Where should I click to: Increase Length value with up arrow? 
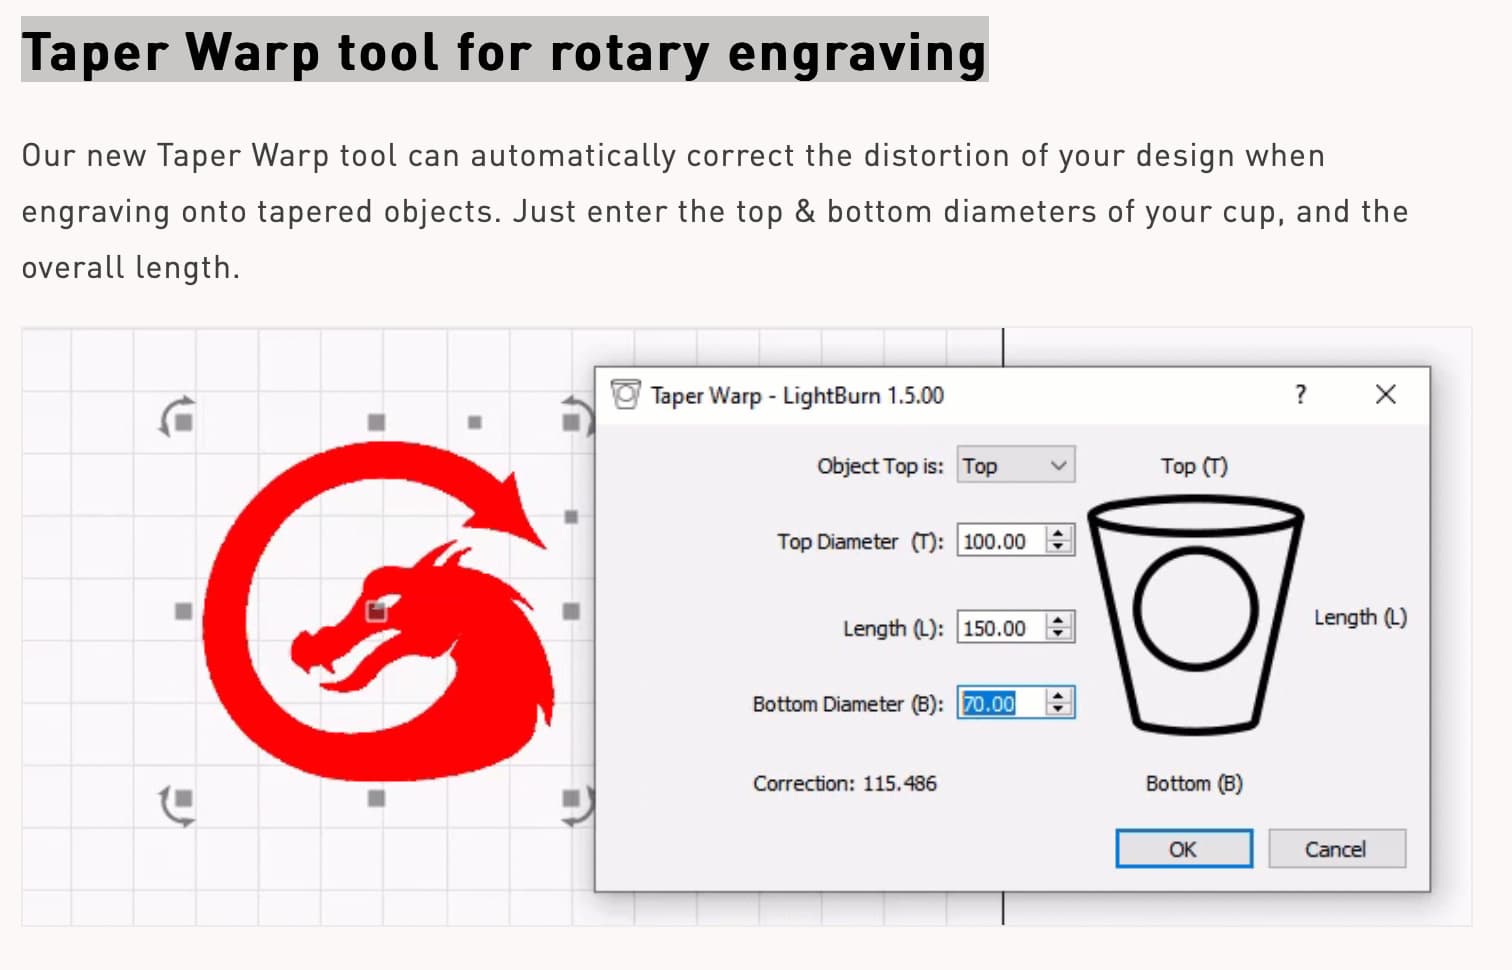[x=1058, y=620]
